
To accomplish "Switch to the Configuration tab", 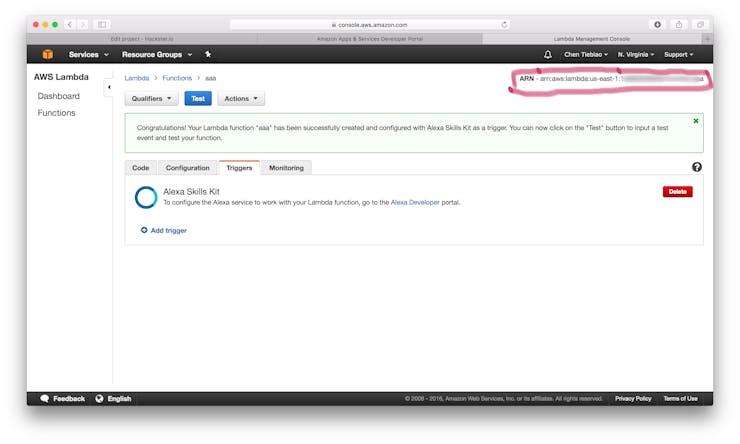I will click(187, 168).
